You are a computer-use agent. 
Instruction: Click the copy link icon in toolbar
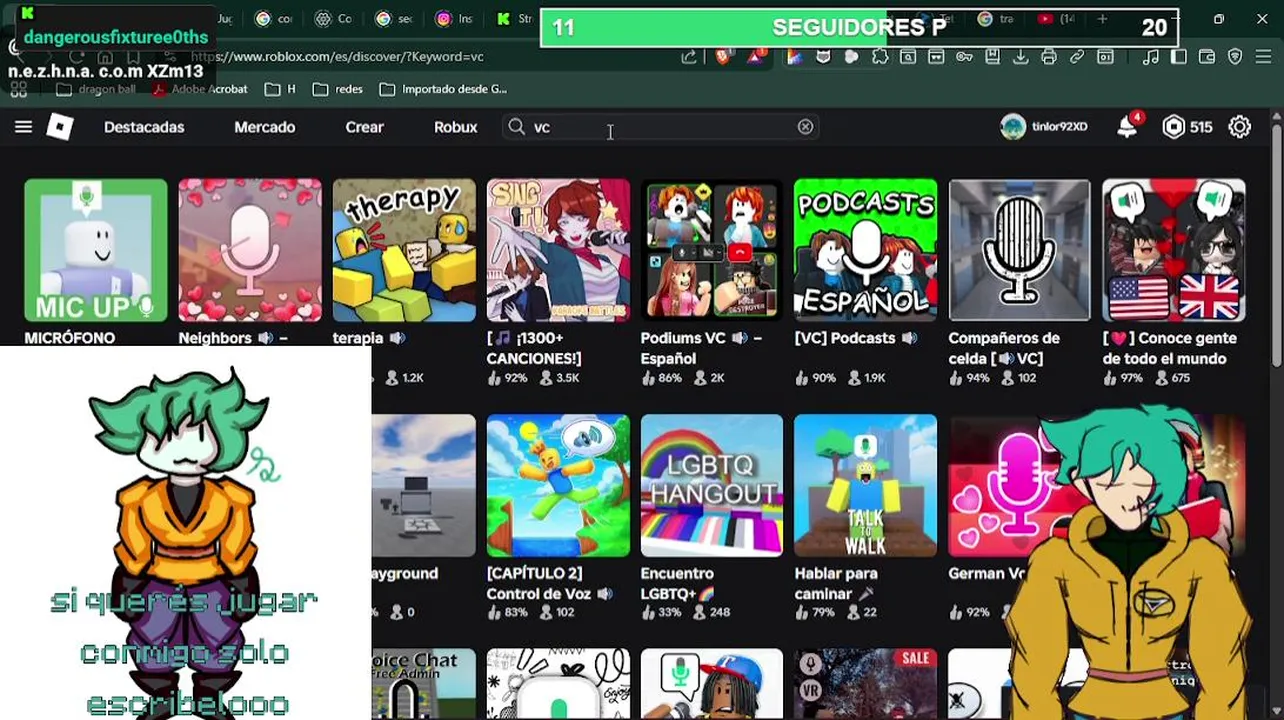point(1076,57)
